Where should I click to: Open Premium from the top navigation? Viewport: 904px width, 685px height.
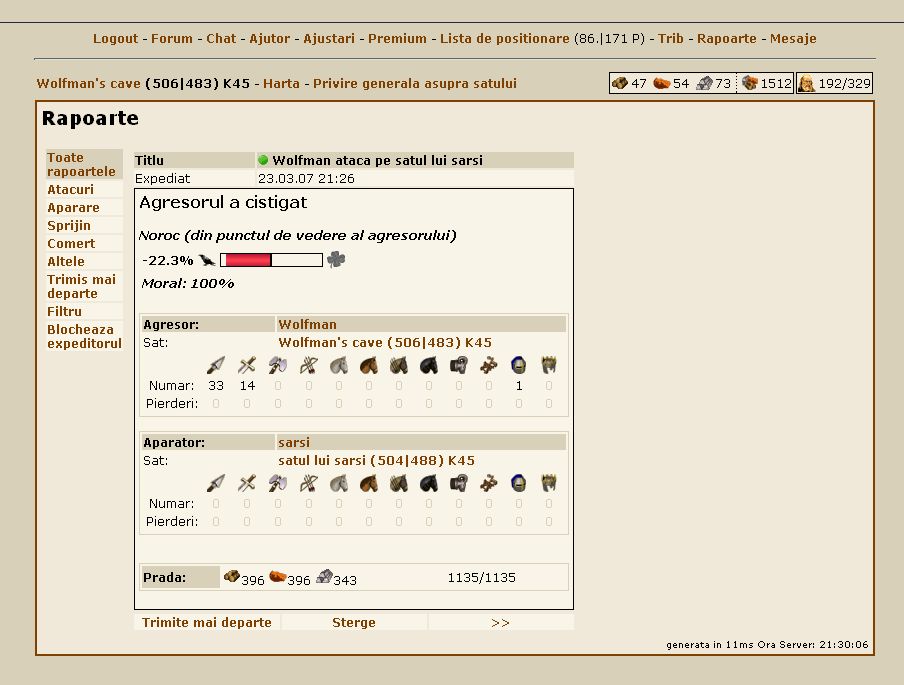pyautogui.click(x=397, y=39)
